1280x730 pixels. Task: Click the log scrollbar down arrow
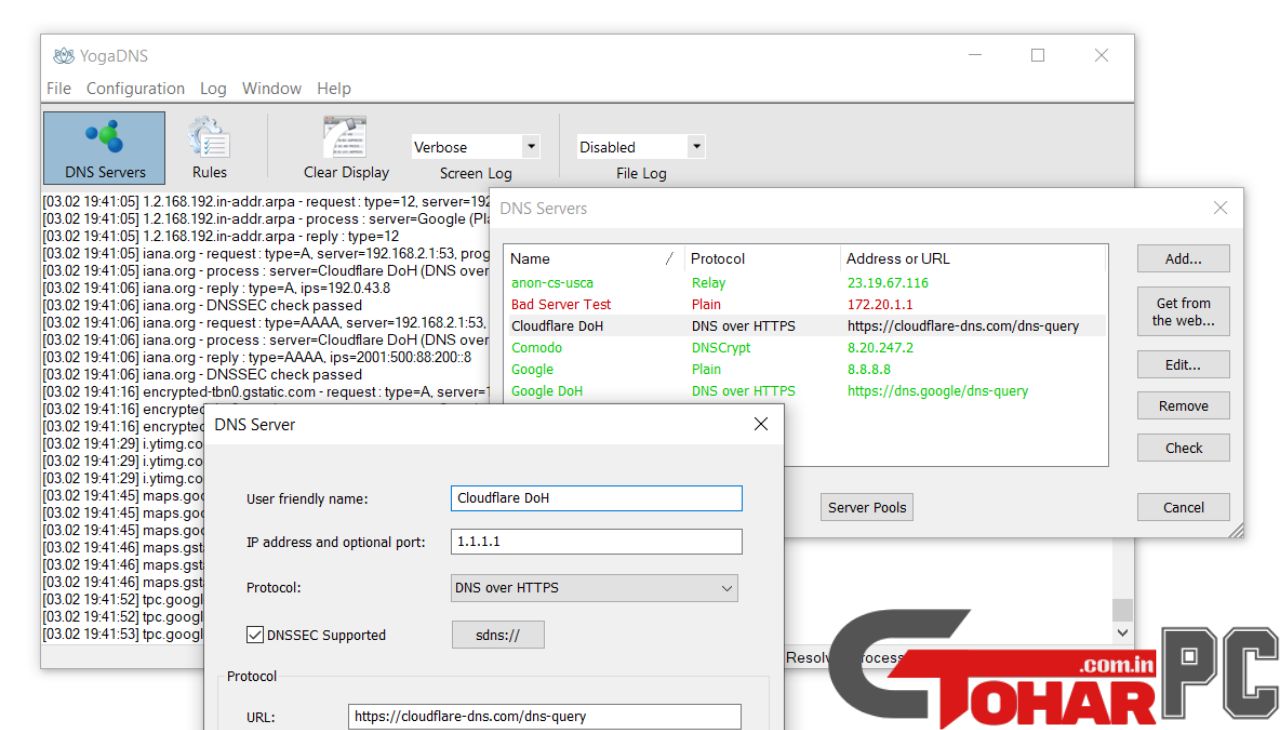click(x=1122, y=632)
